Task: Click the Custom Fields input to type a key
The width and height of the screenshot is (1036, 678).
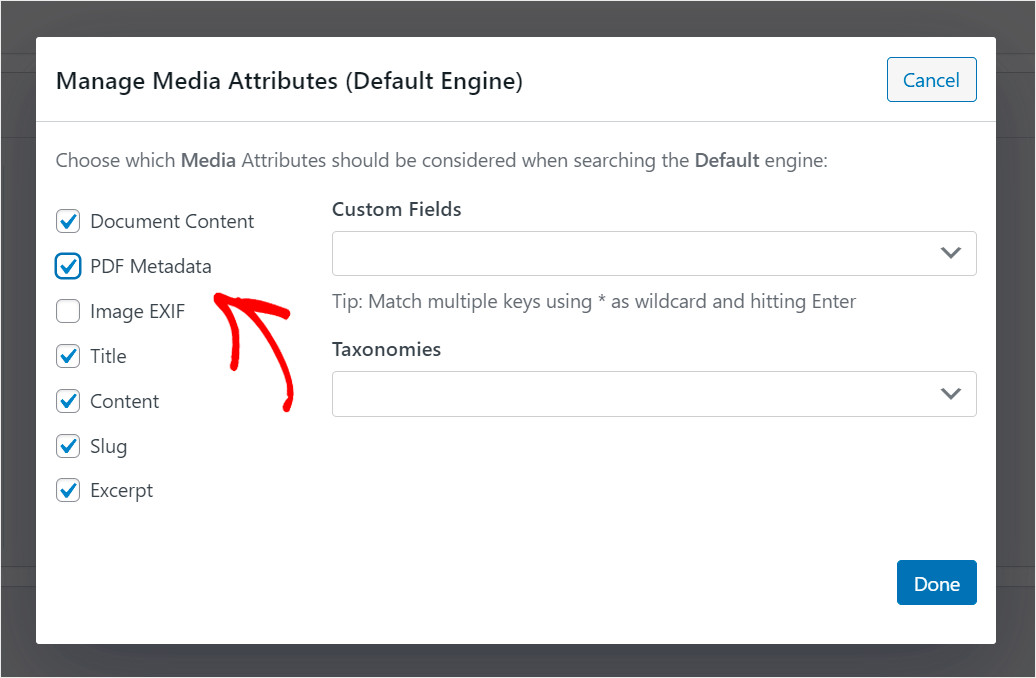Action: pos(600,253)
